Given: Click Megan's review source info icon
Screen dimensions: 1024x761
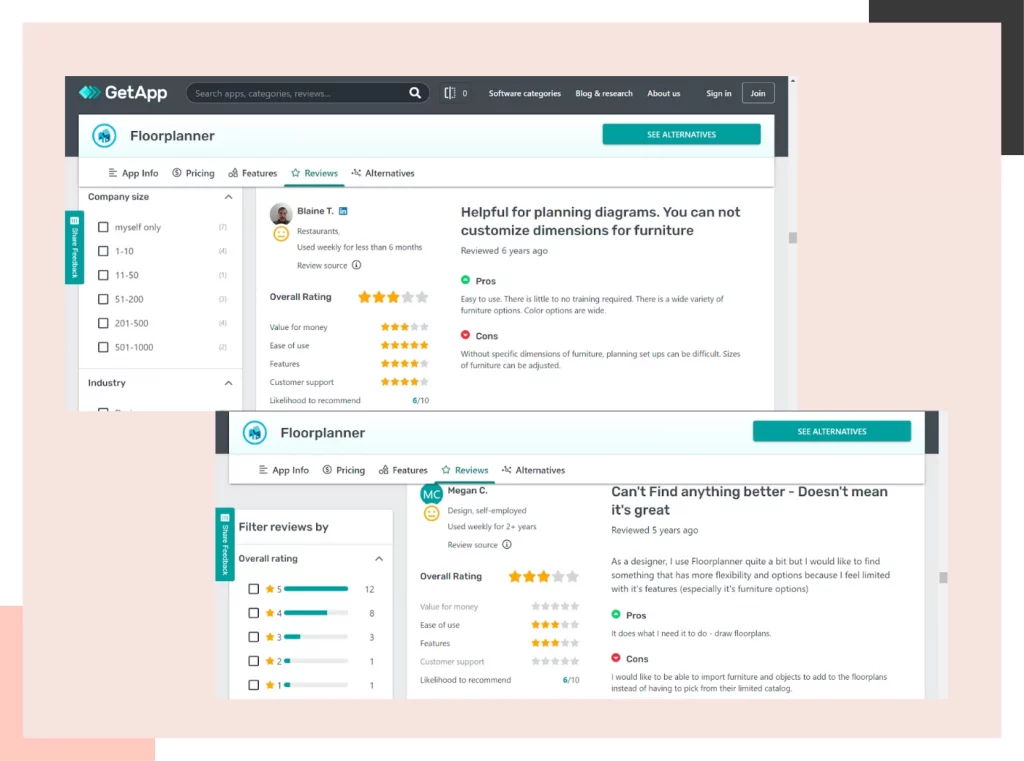Looking at the screenshot, I should coord(507,544).
